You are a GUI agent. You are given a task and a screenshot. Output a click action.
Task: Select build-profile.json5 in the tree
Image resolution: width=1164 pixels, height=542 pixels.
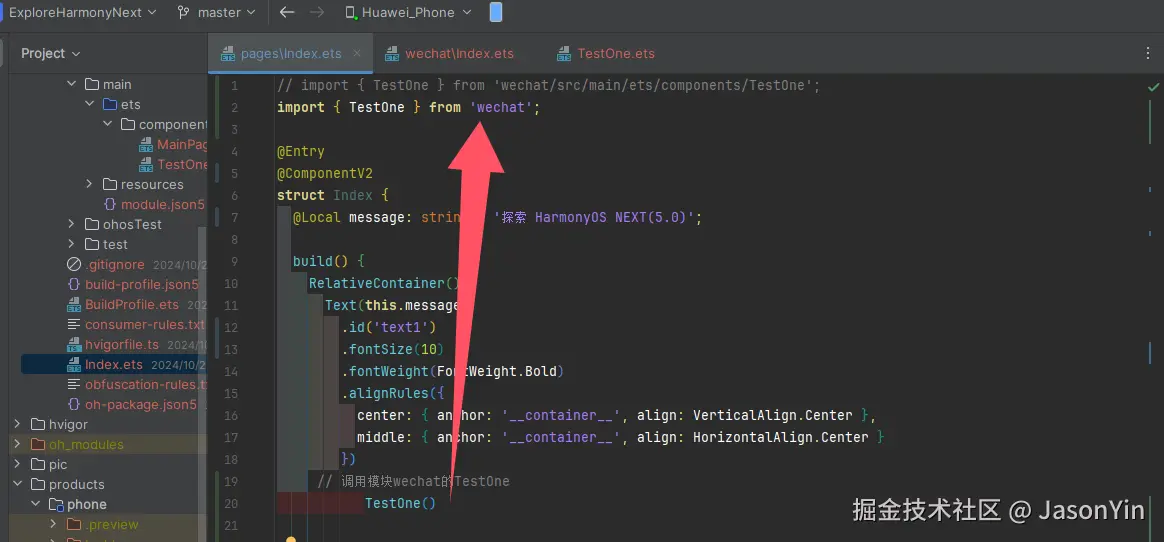tap(133, 284)
